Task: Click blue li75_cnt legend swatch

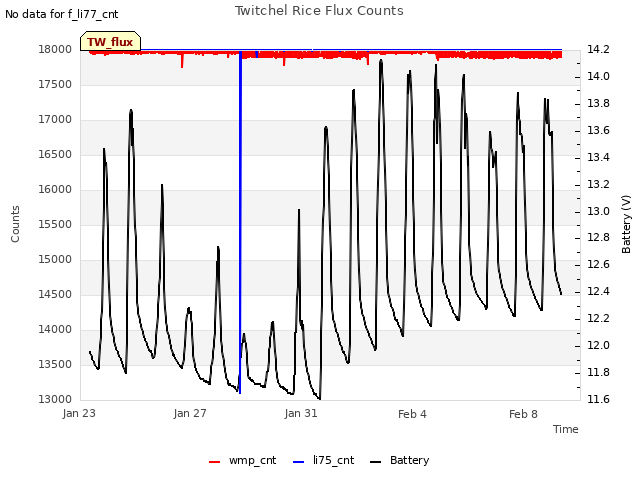Action: tap(299, 462)
